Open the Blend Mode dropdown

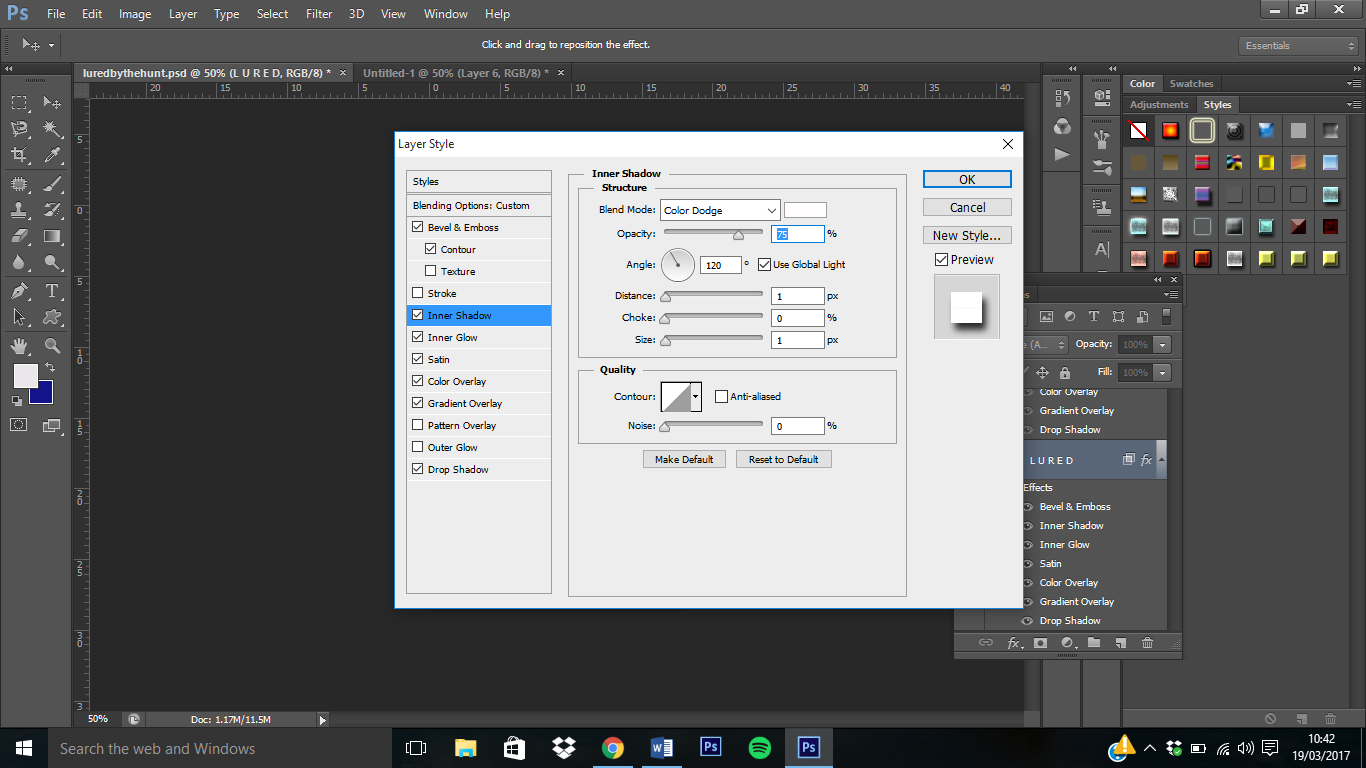720,210
